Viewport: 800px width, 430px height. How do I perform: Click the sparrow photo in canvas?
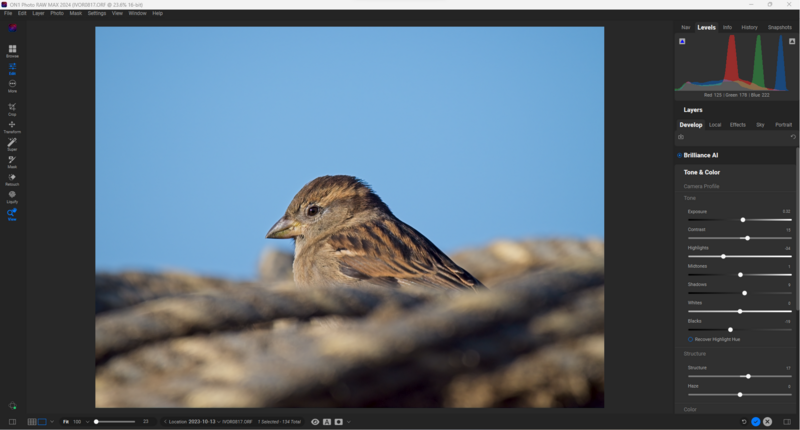[x=349, y=217]
